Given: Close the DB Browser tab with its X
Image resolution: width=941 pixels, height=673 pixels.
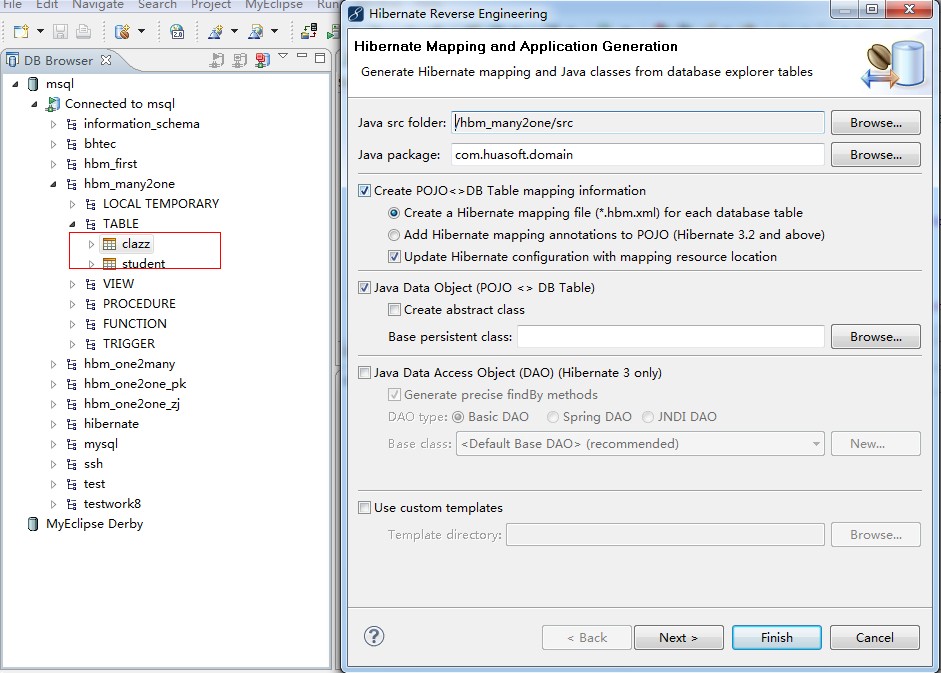Looking at the screenshot, I should pyautogui.click(x=106, y=60).
